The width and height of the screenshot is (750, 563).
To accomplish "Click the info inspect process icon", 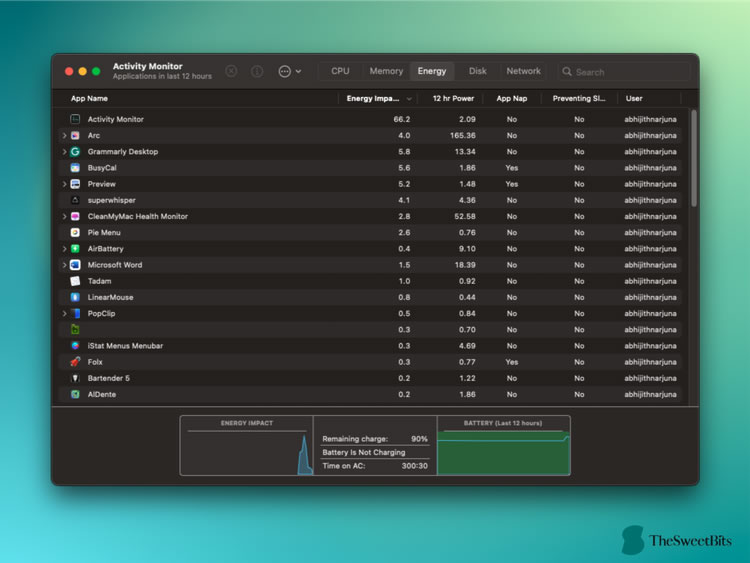I will 257,71.
